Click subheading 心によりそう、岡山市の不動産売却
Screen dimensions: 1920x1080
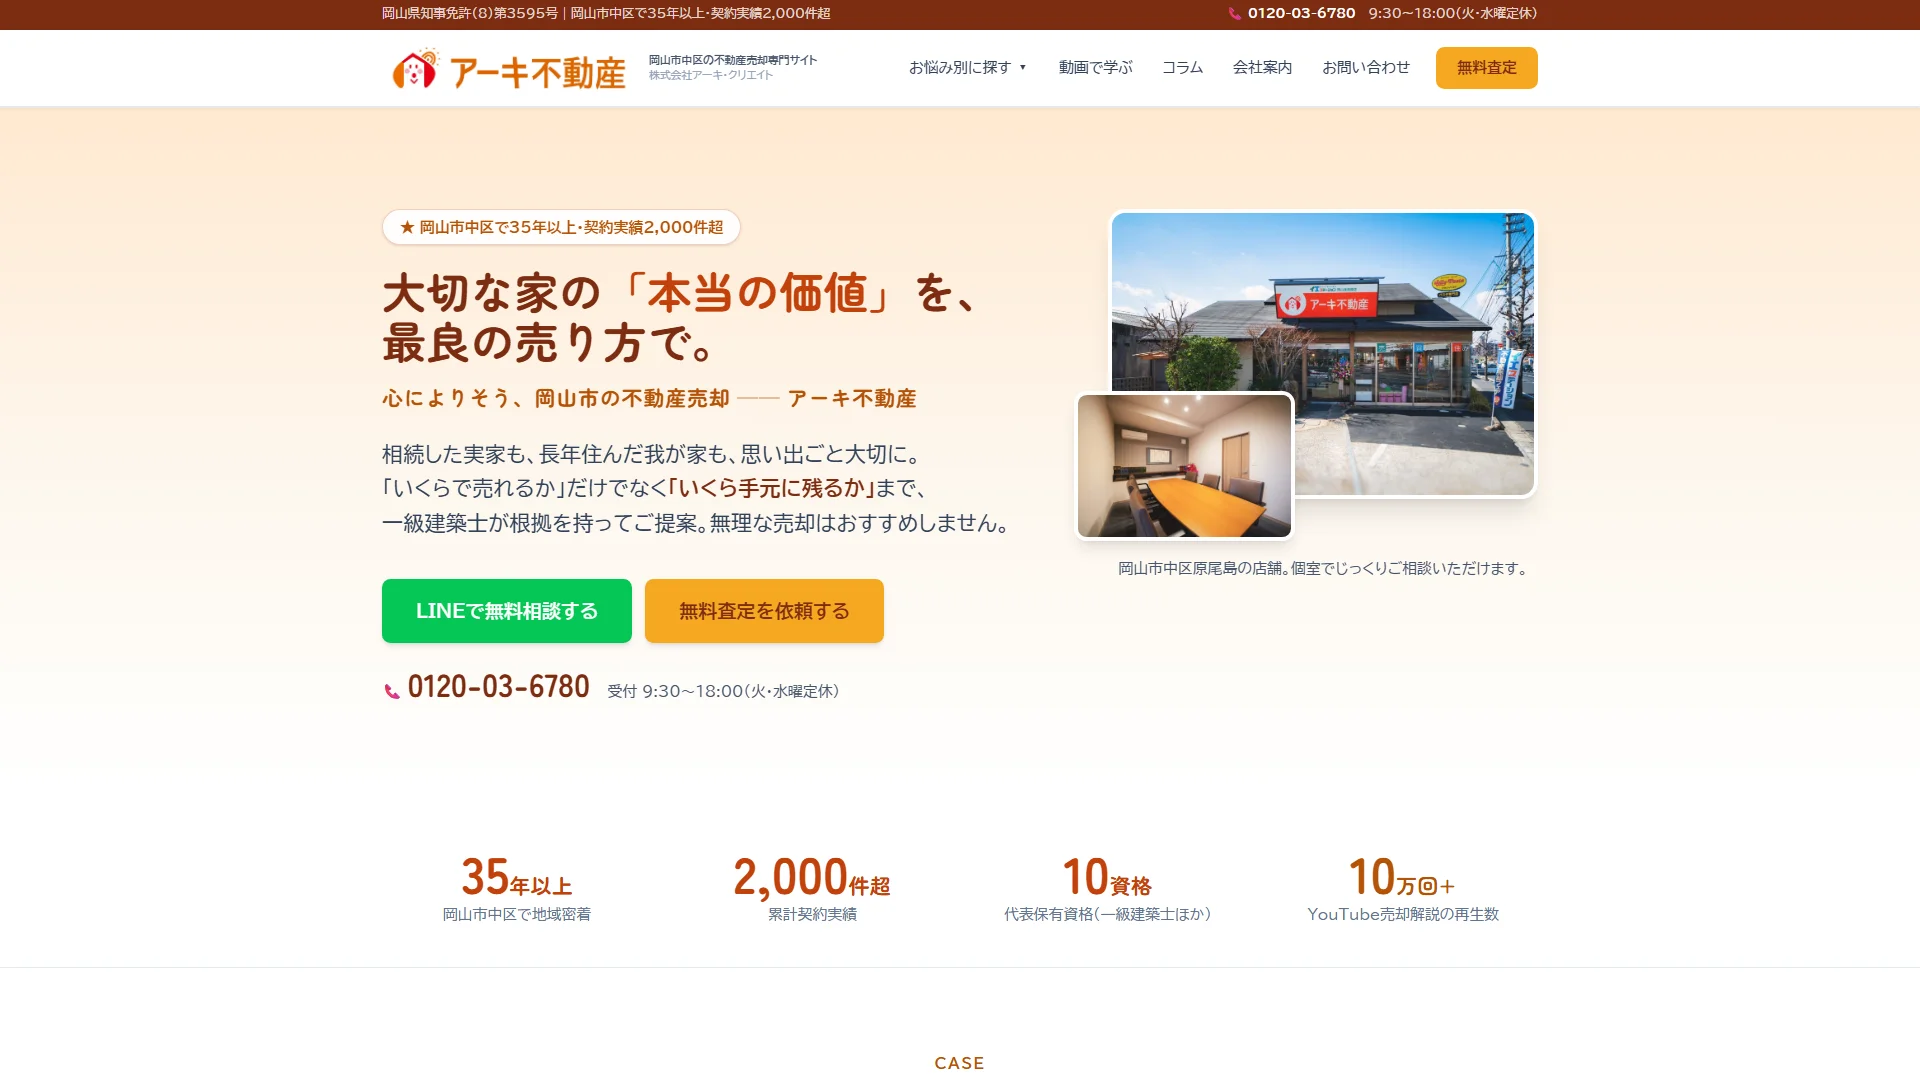pyautogui.click(x=555, y=398)
